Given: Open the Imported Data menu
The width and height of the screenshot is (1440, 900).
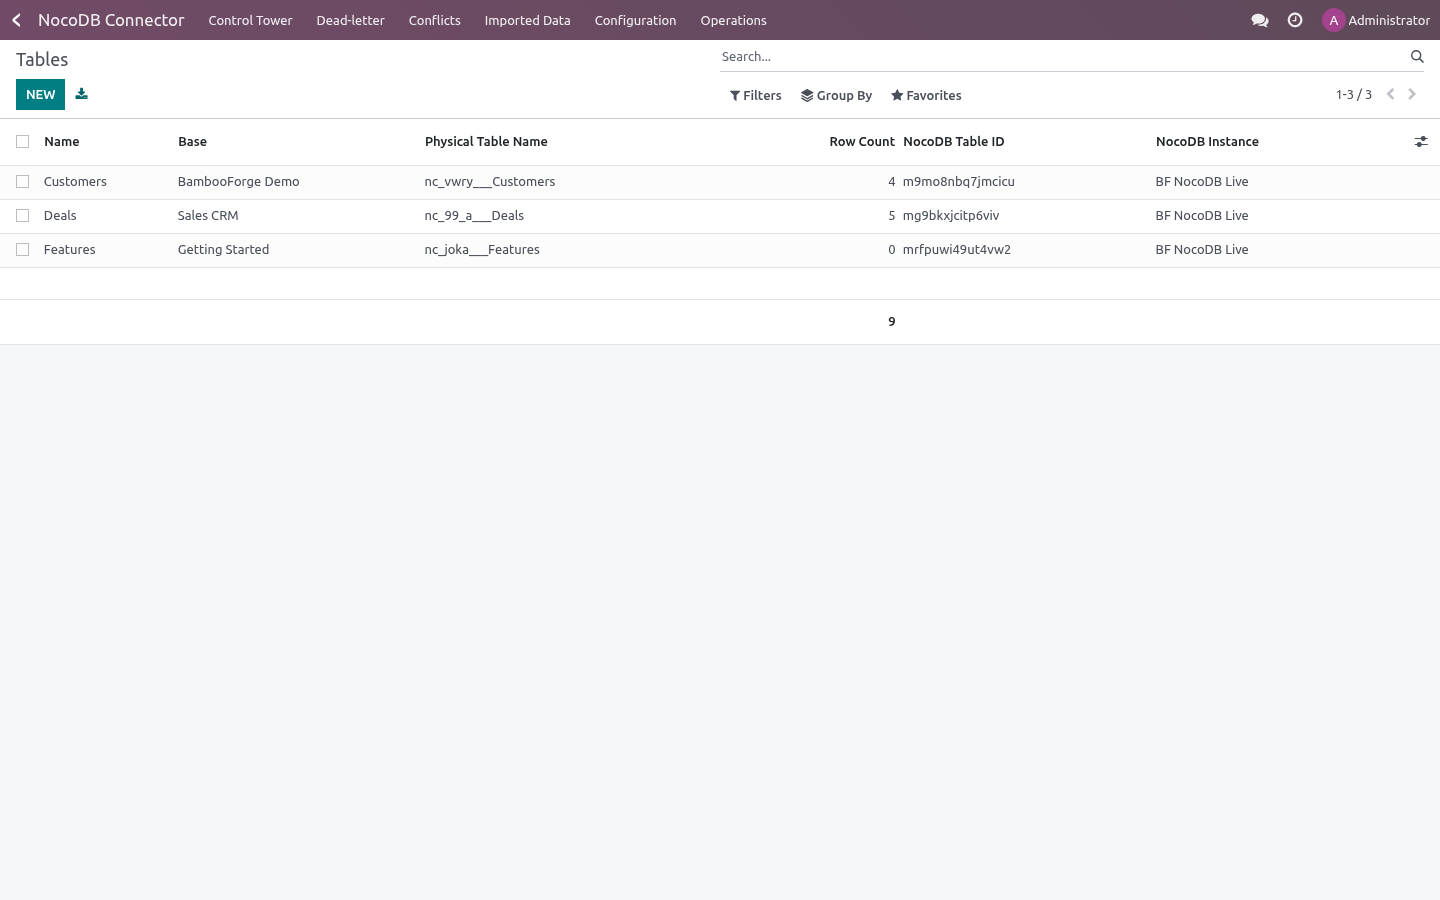Looking at the screenshot, I should [527, 20].
